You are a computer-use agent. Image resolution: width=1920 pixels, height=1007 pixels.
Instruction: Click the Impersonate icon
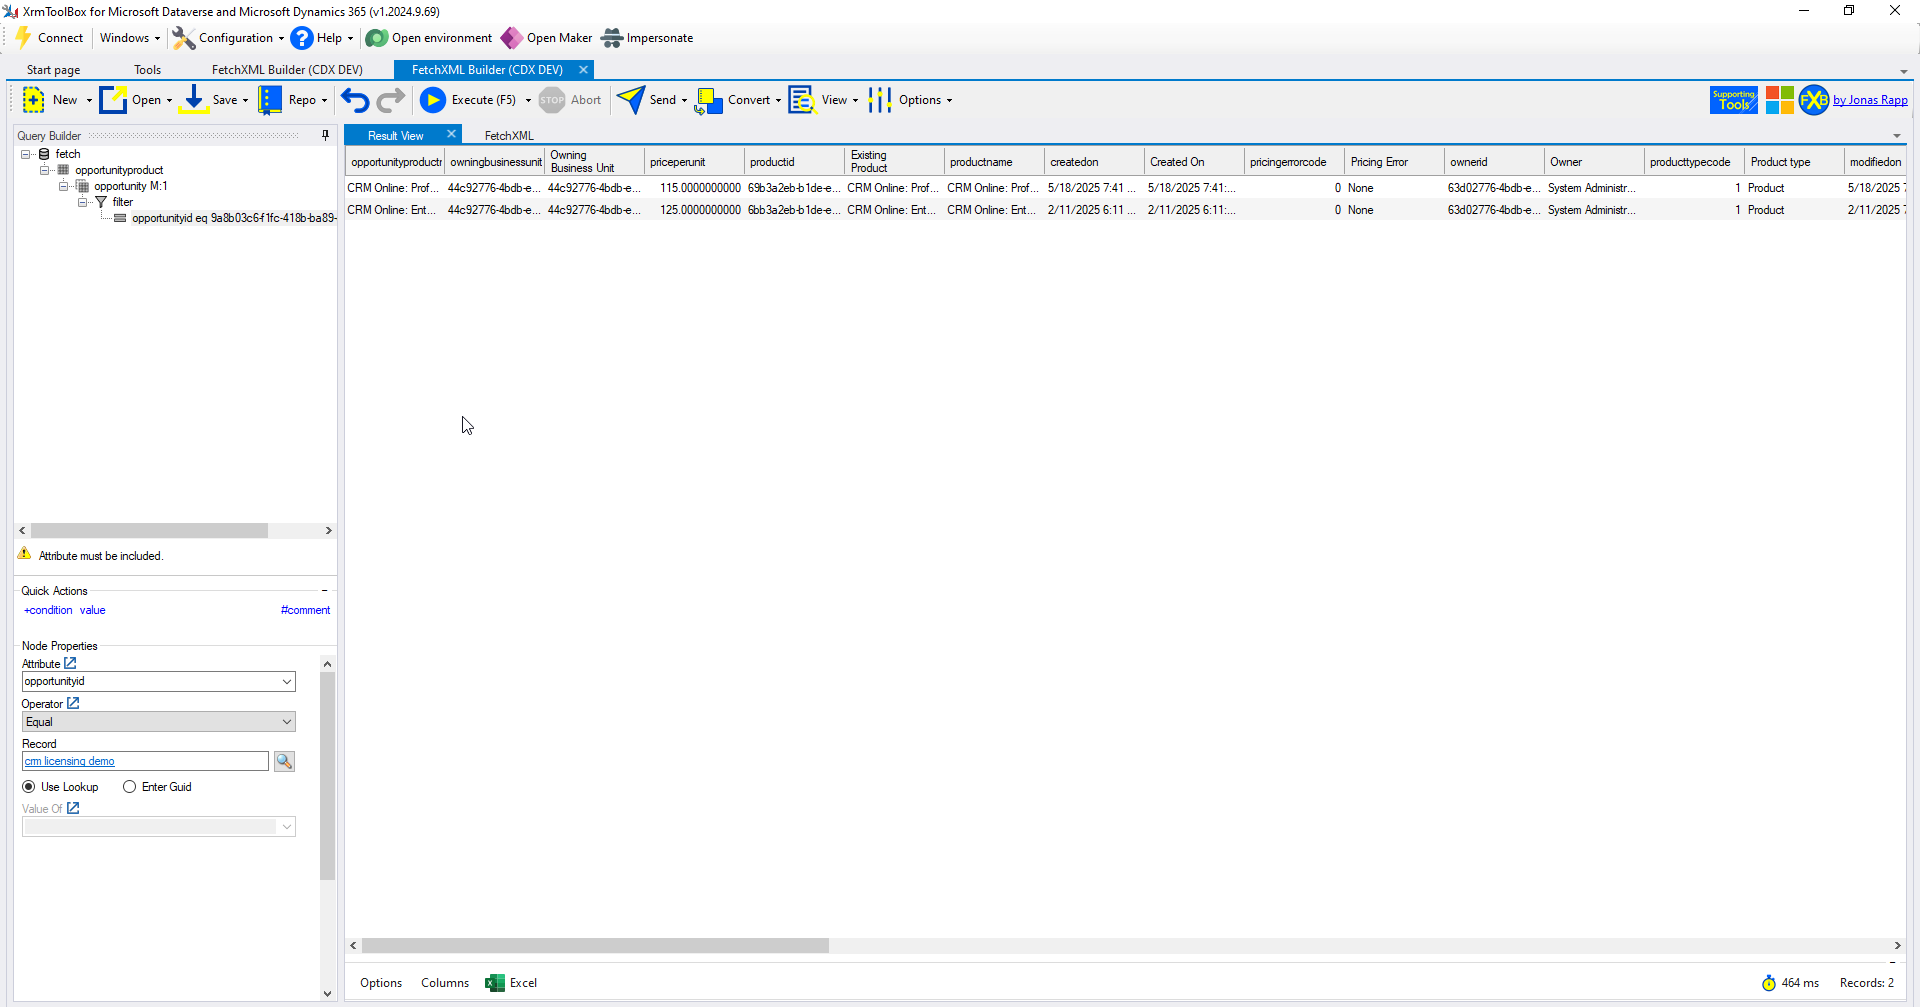click(612, 38)
